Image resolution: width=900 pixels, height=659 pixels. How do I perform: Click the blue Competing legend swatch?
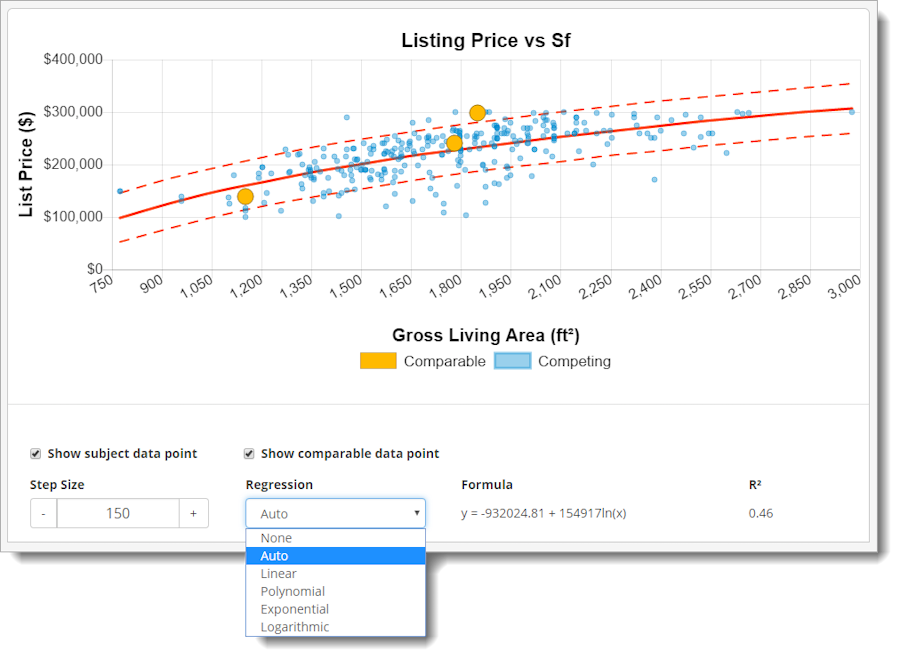[513, 361]
